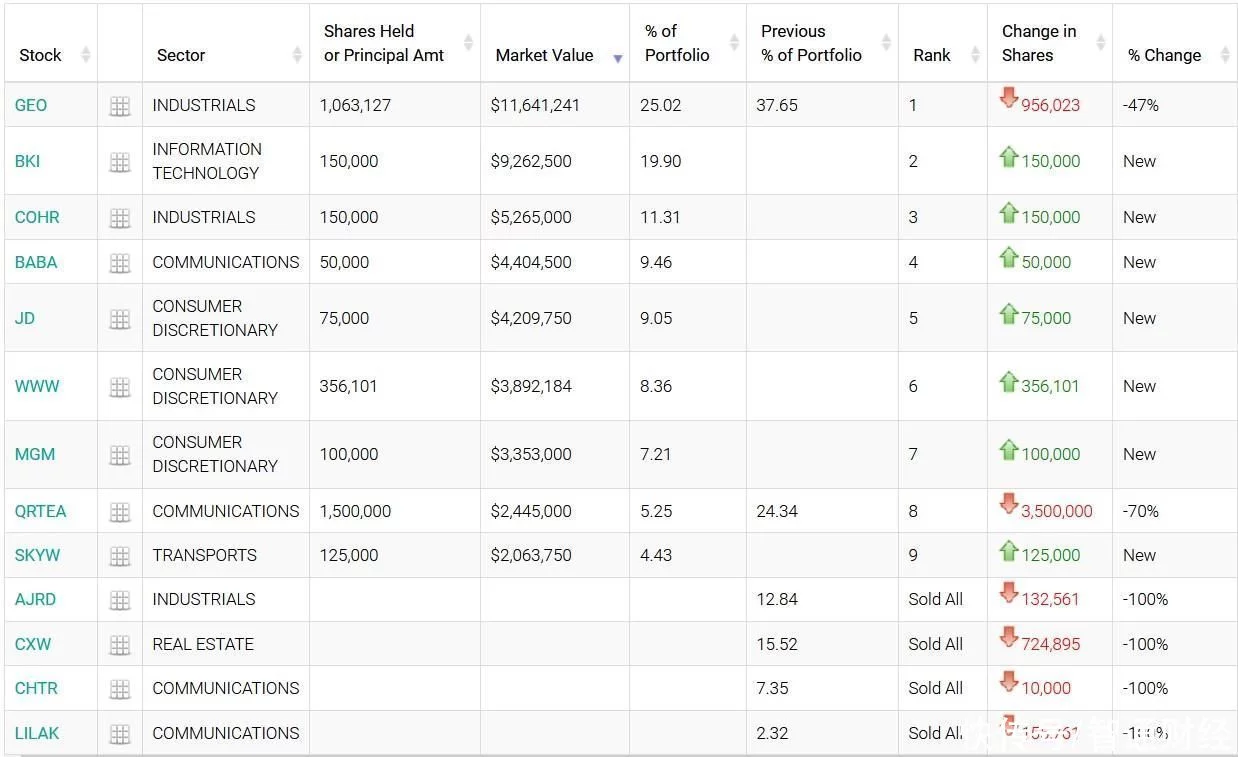Open the LILAK stock link
Screen dimensions: 1238x757
pyautogui.click(x=37, y=734)
